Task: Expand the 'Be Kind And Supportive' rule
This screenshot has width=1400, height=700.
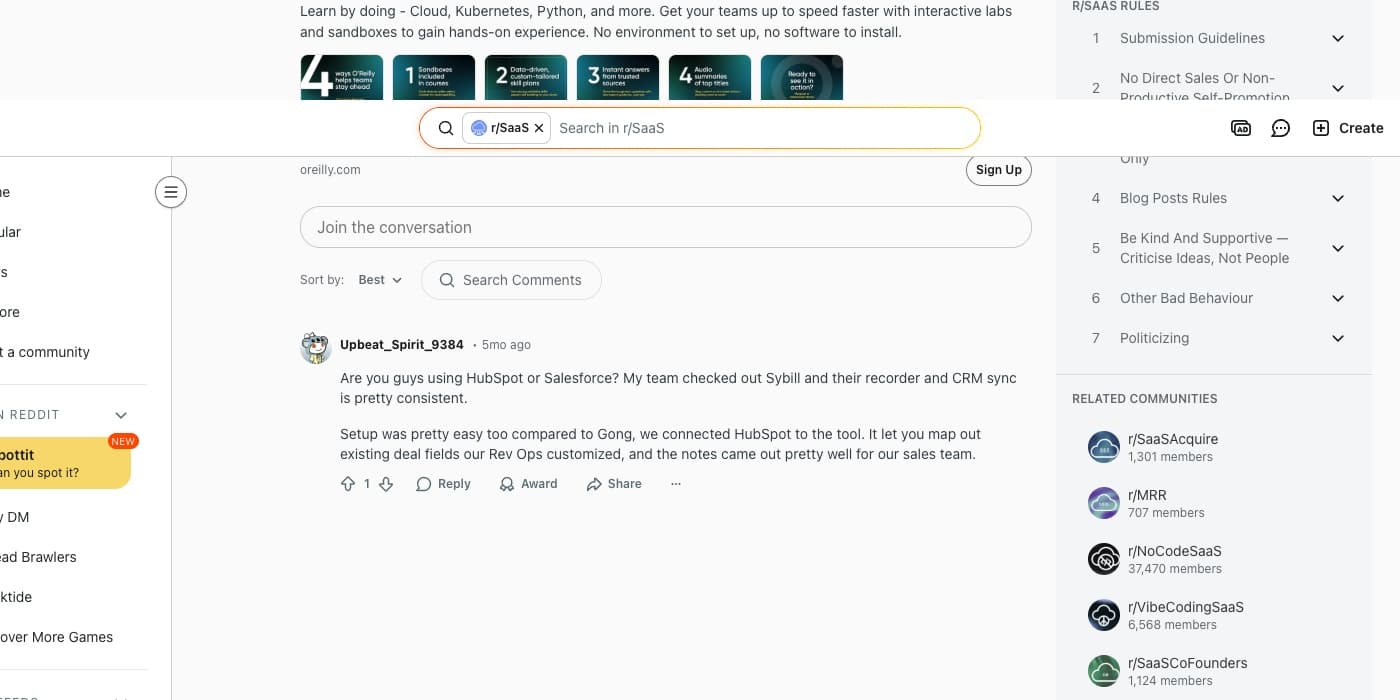Action: (1338, 248)
